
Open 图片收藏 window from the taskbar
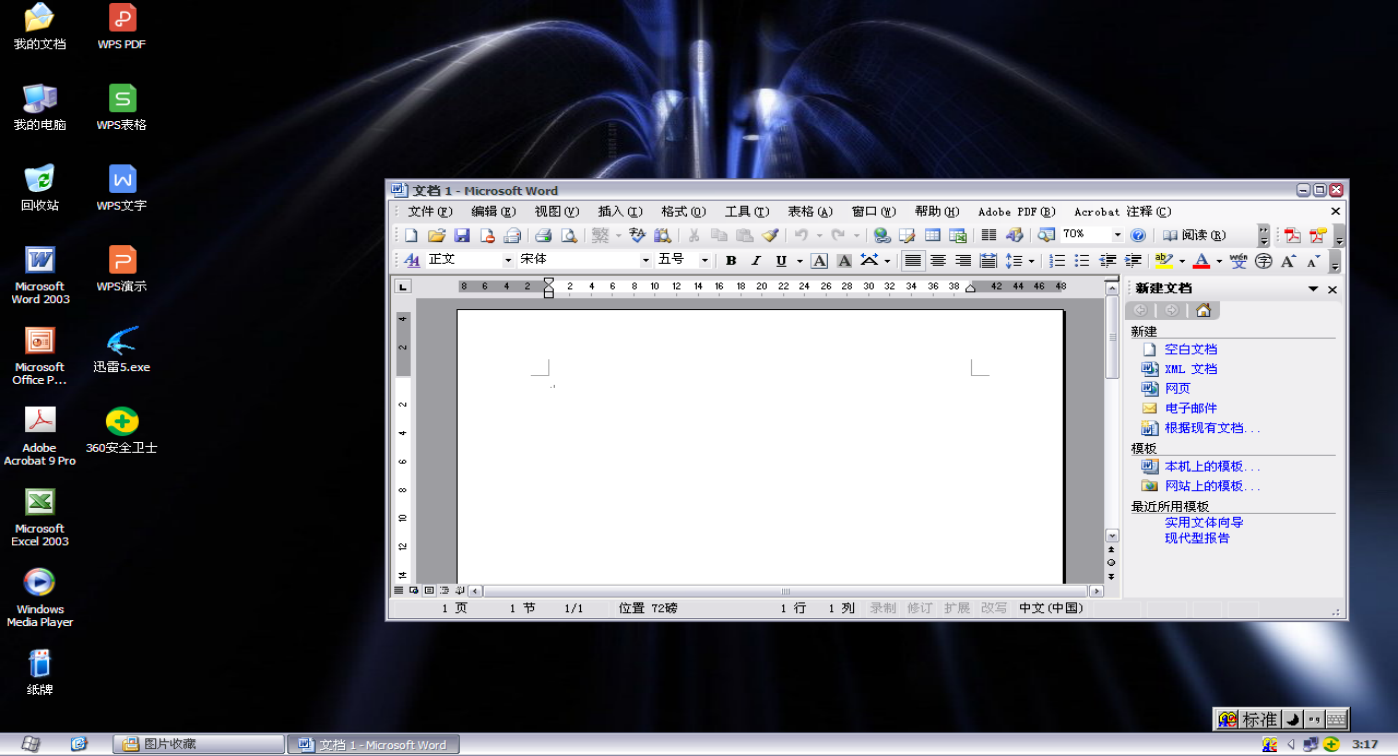click(198, 744)
